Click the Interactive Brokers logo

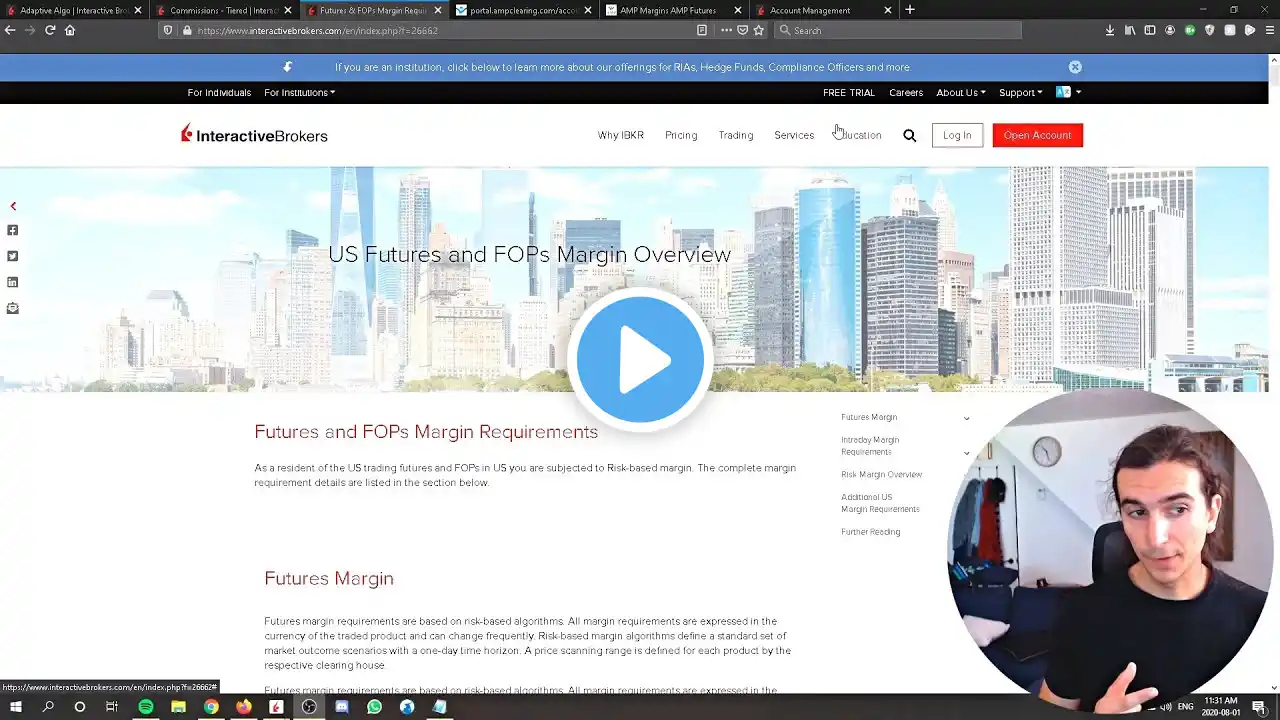254,134
